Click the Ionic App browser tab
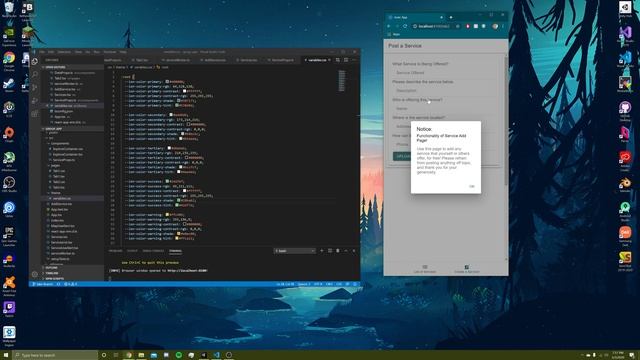 pos(415,17)
